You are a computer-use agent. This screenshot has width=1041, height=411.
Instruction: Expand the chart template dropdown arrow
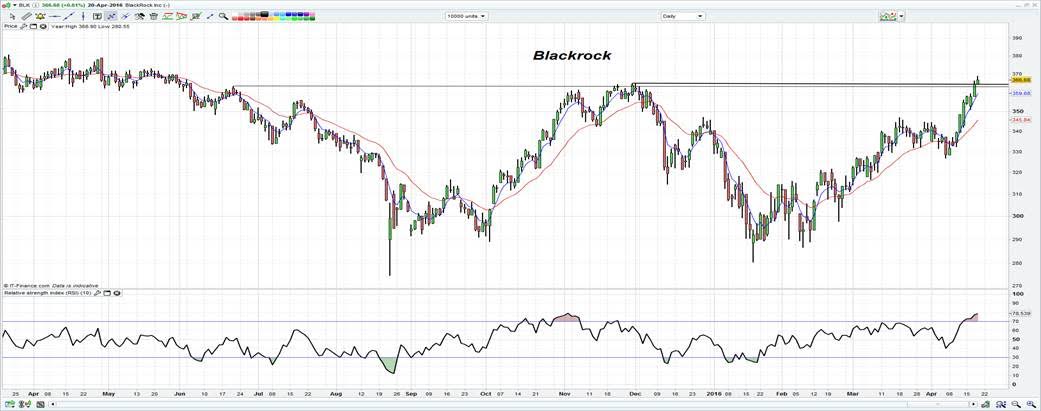point(900,16)
